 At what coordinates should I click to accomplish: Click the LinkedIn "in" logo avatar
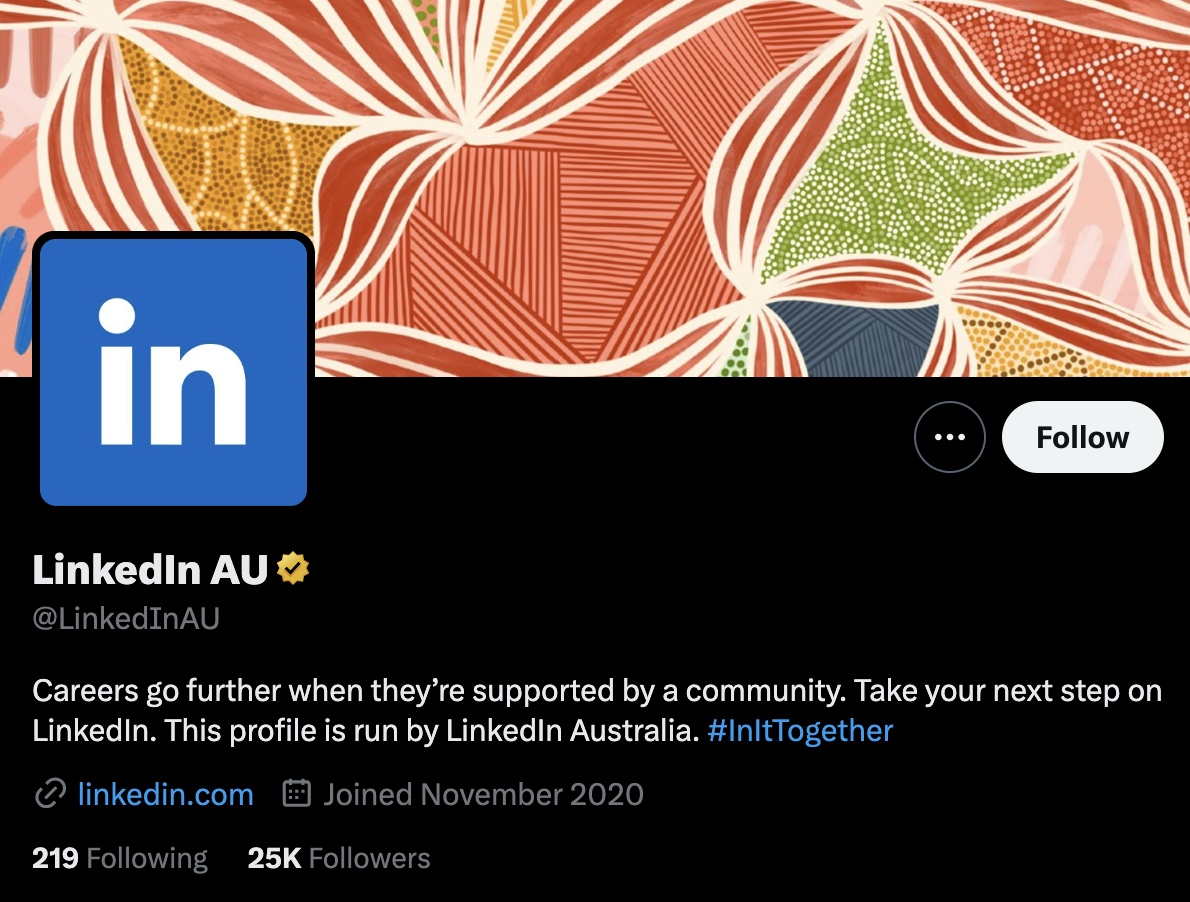tap(172, 370)
